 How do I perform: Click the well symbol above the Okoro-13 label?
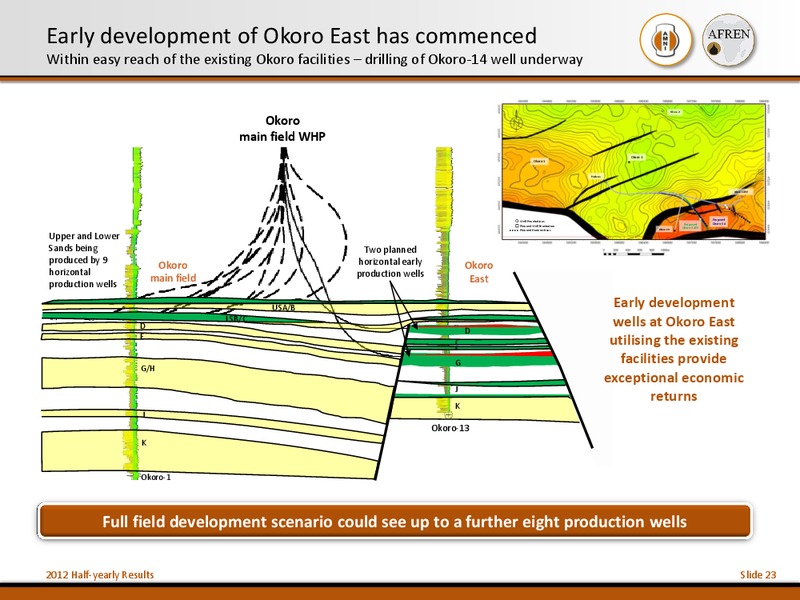[449, 415]
